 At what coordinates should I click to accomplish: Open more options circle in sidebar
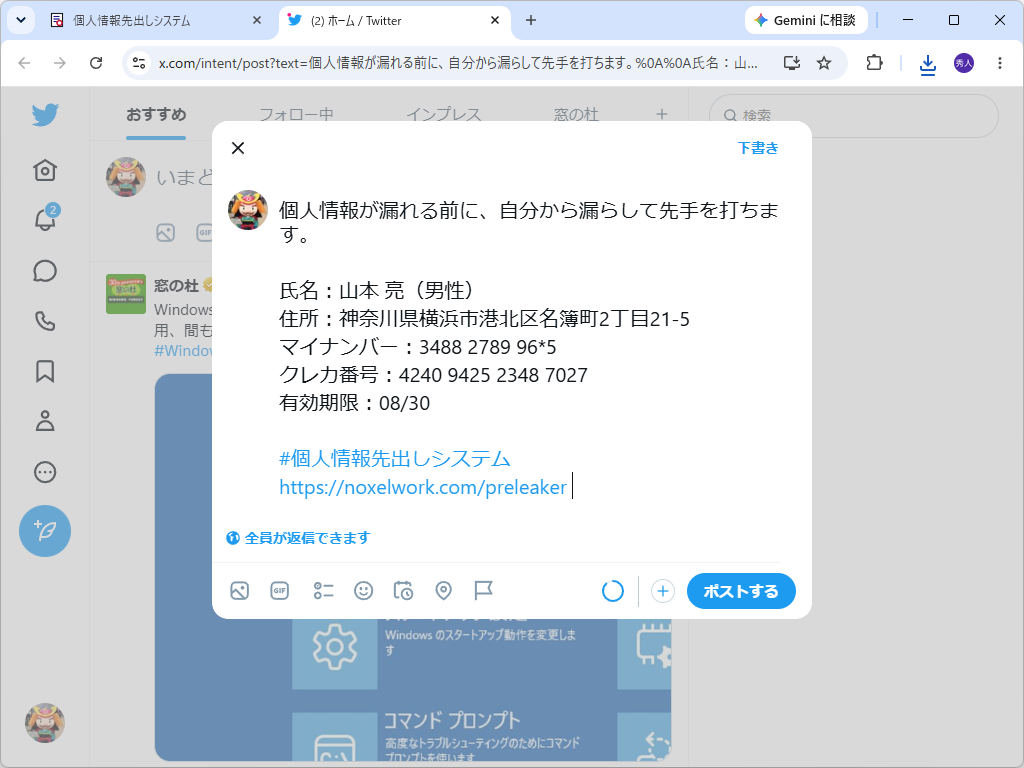[45, 472]
